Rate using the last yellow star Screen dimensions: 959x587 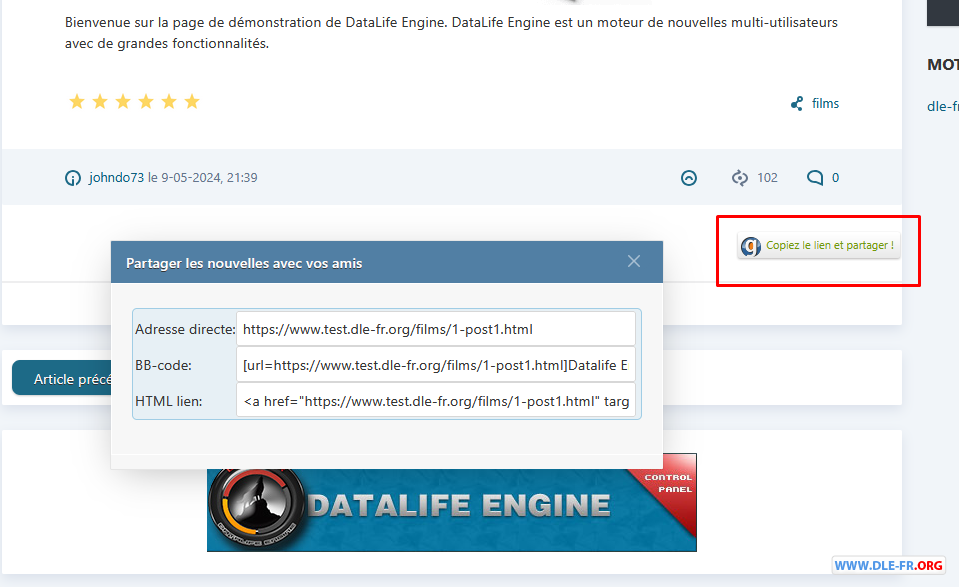click(192, 101)
